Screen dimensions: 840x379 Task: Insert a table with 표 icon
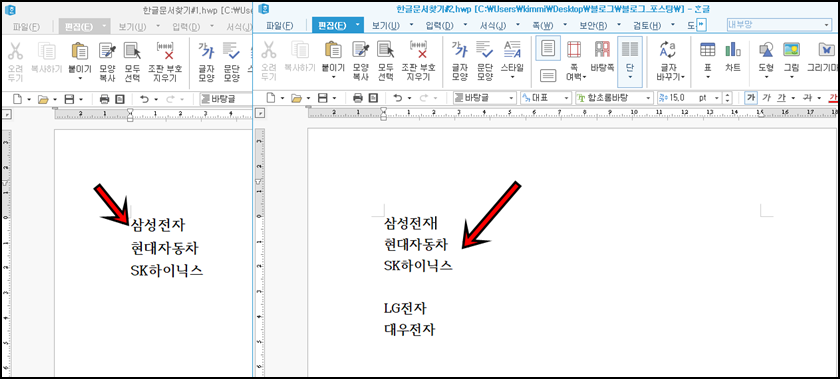(x=708, y=50)
